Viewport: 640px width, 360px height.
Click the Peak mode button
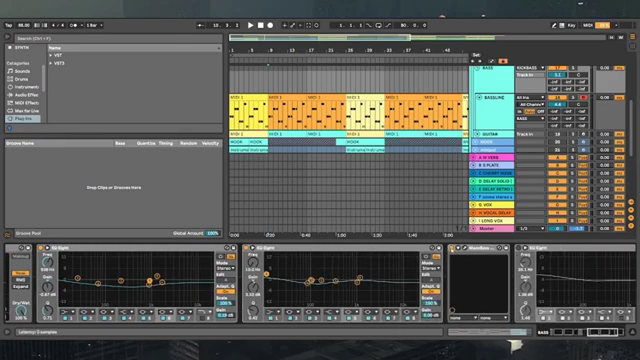[20, 273]
